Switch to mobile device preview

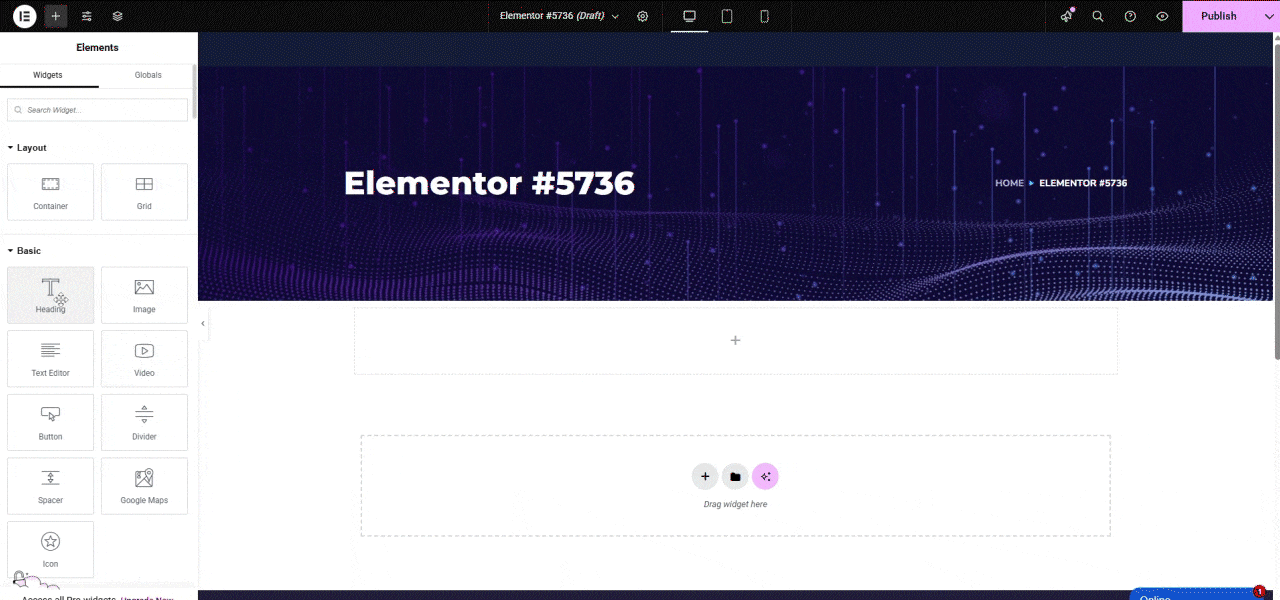[x=764, y=16]
